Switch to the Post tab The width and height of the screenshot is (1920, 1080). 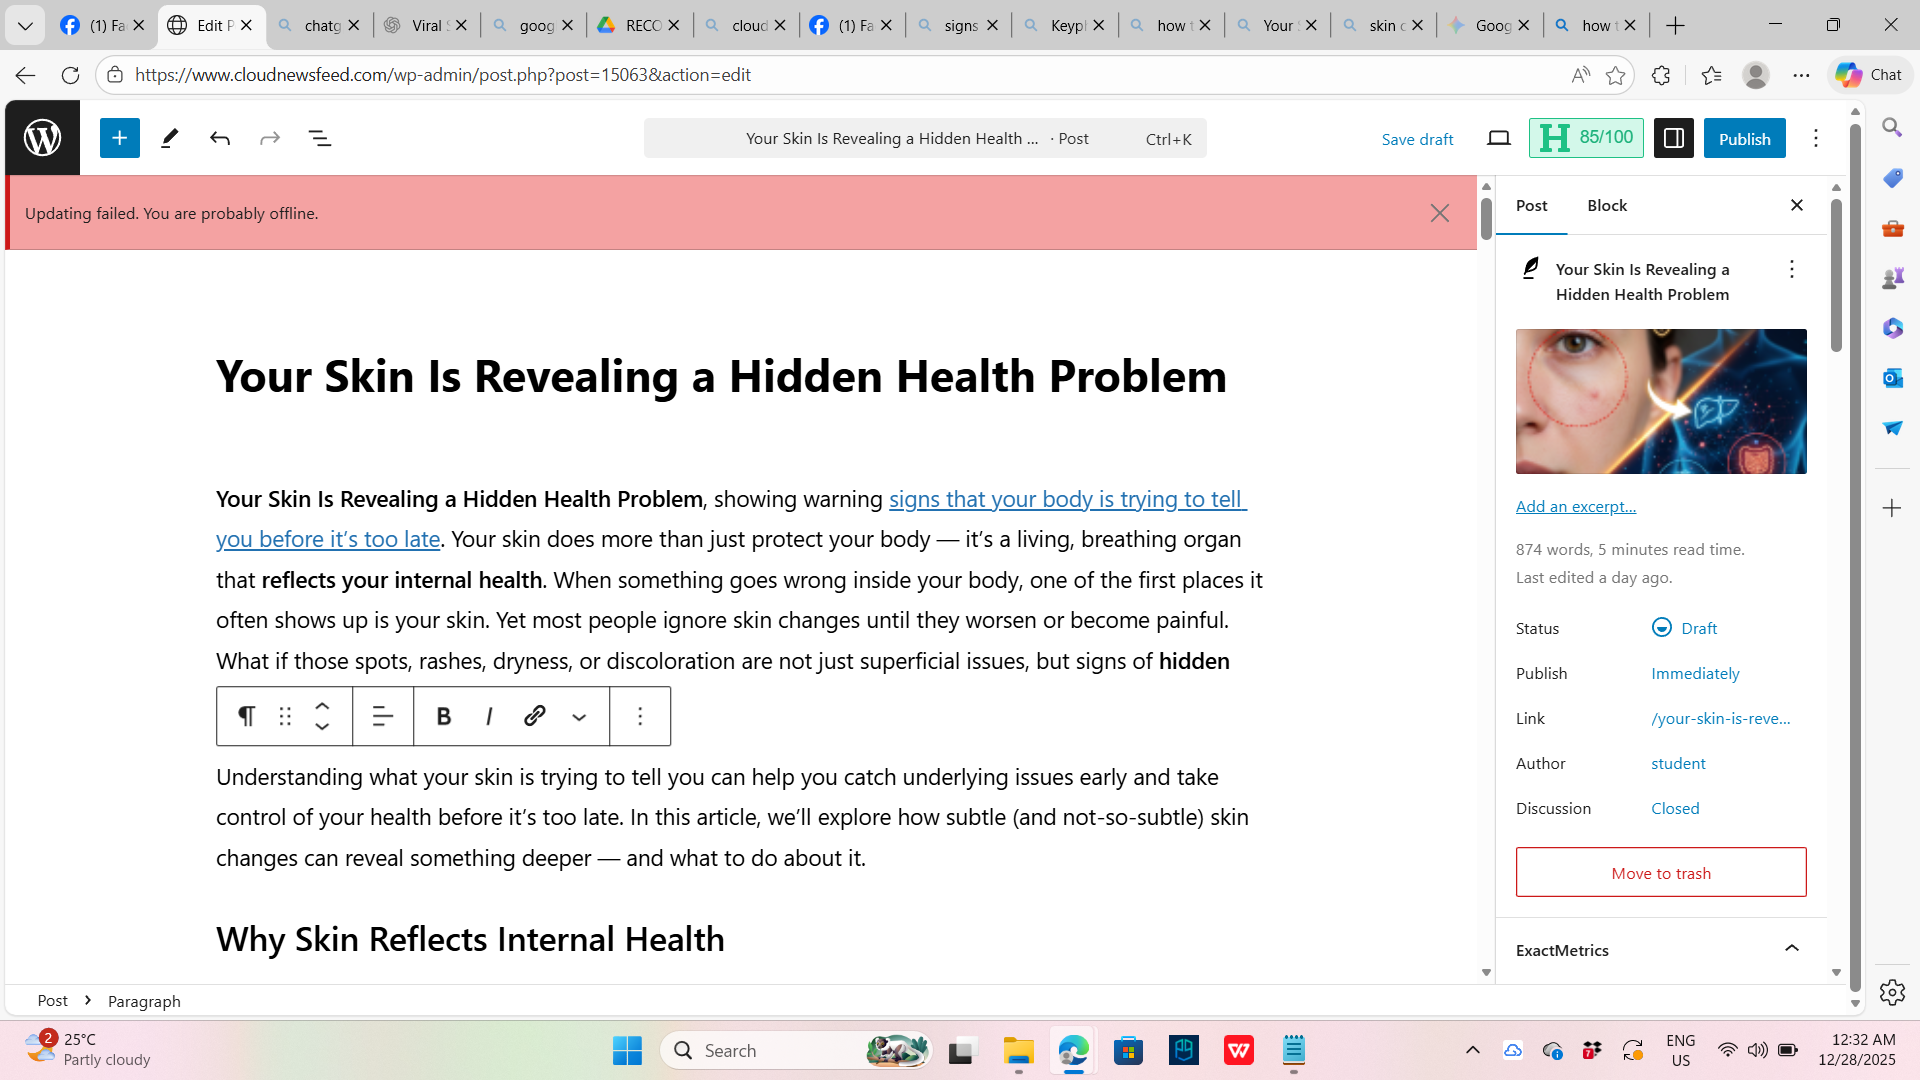pos(1531,205)
